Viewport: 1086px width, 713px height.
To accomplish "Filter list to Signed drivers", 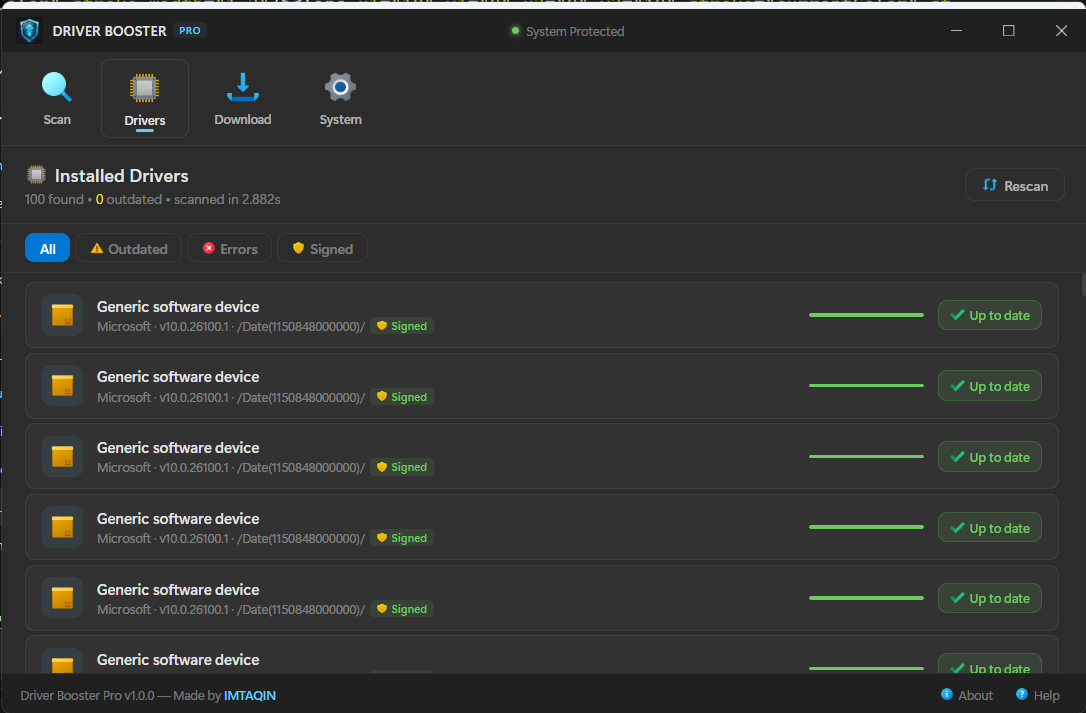I will 322,249.
